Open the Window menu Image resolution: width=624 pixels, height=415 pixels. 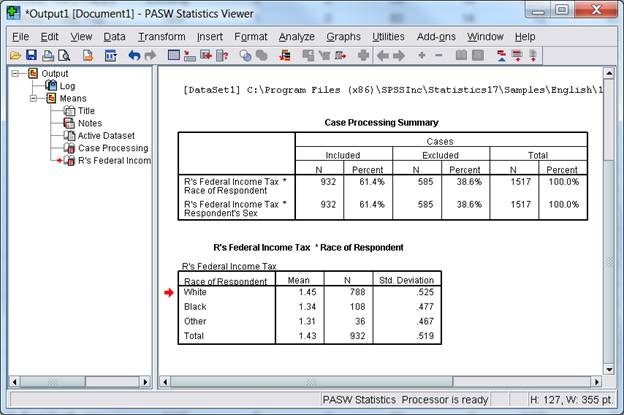coord(485,37)
